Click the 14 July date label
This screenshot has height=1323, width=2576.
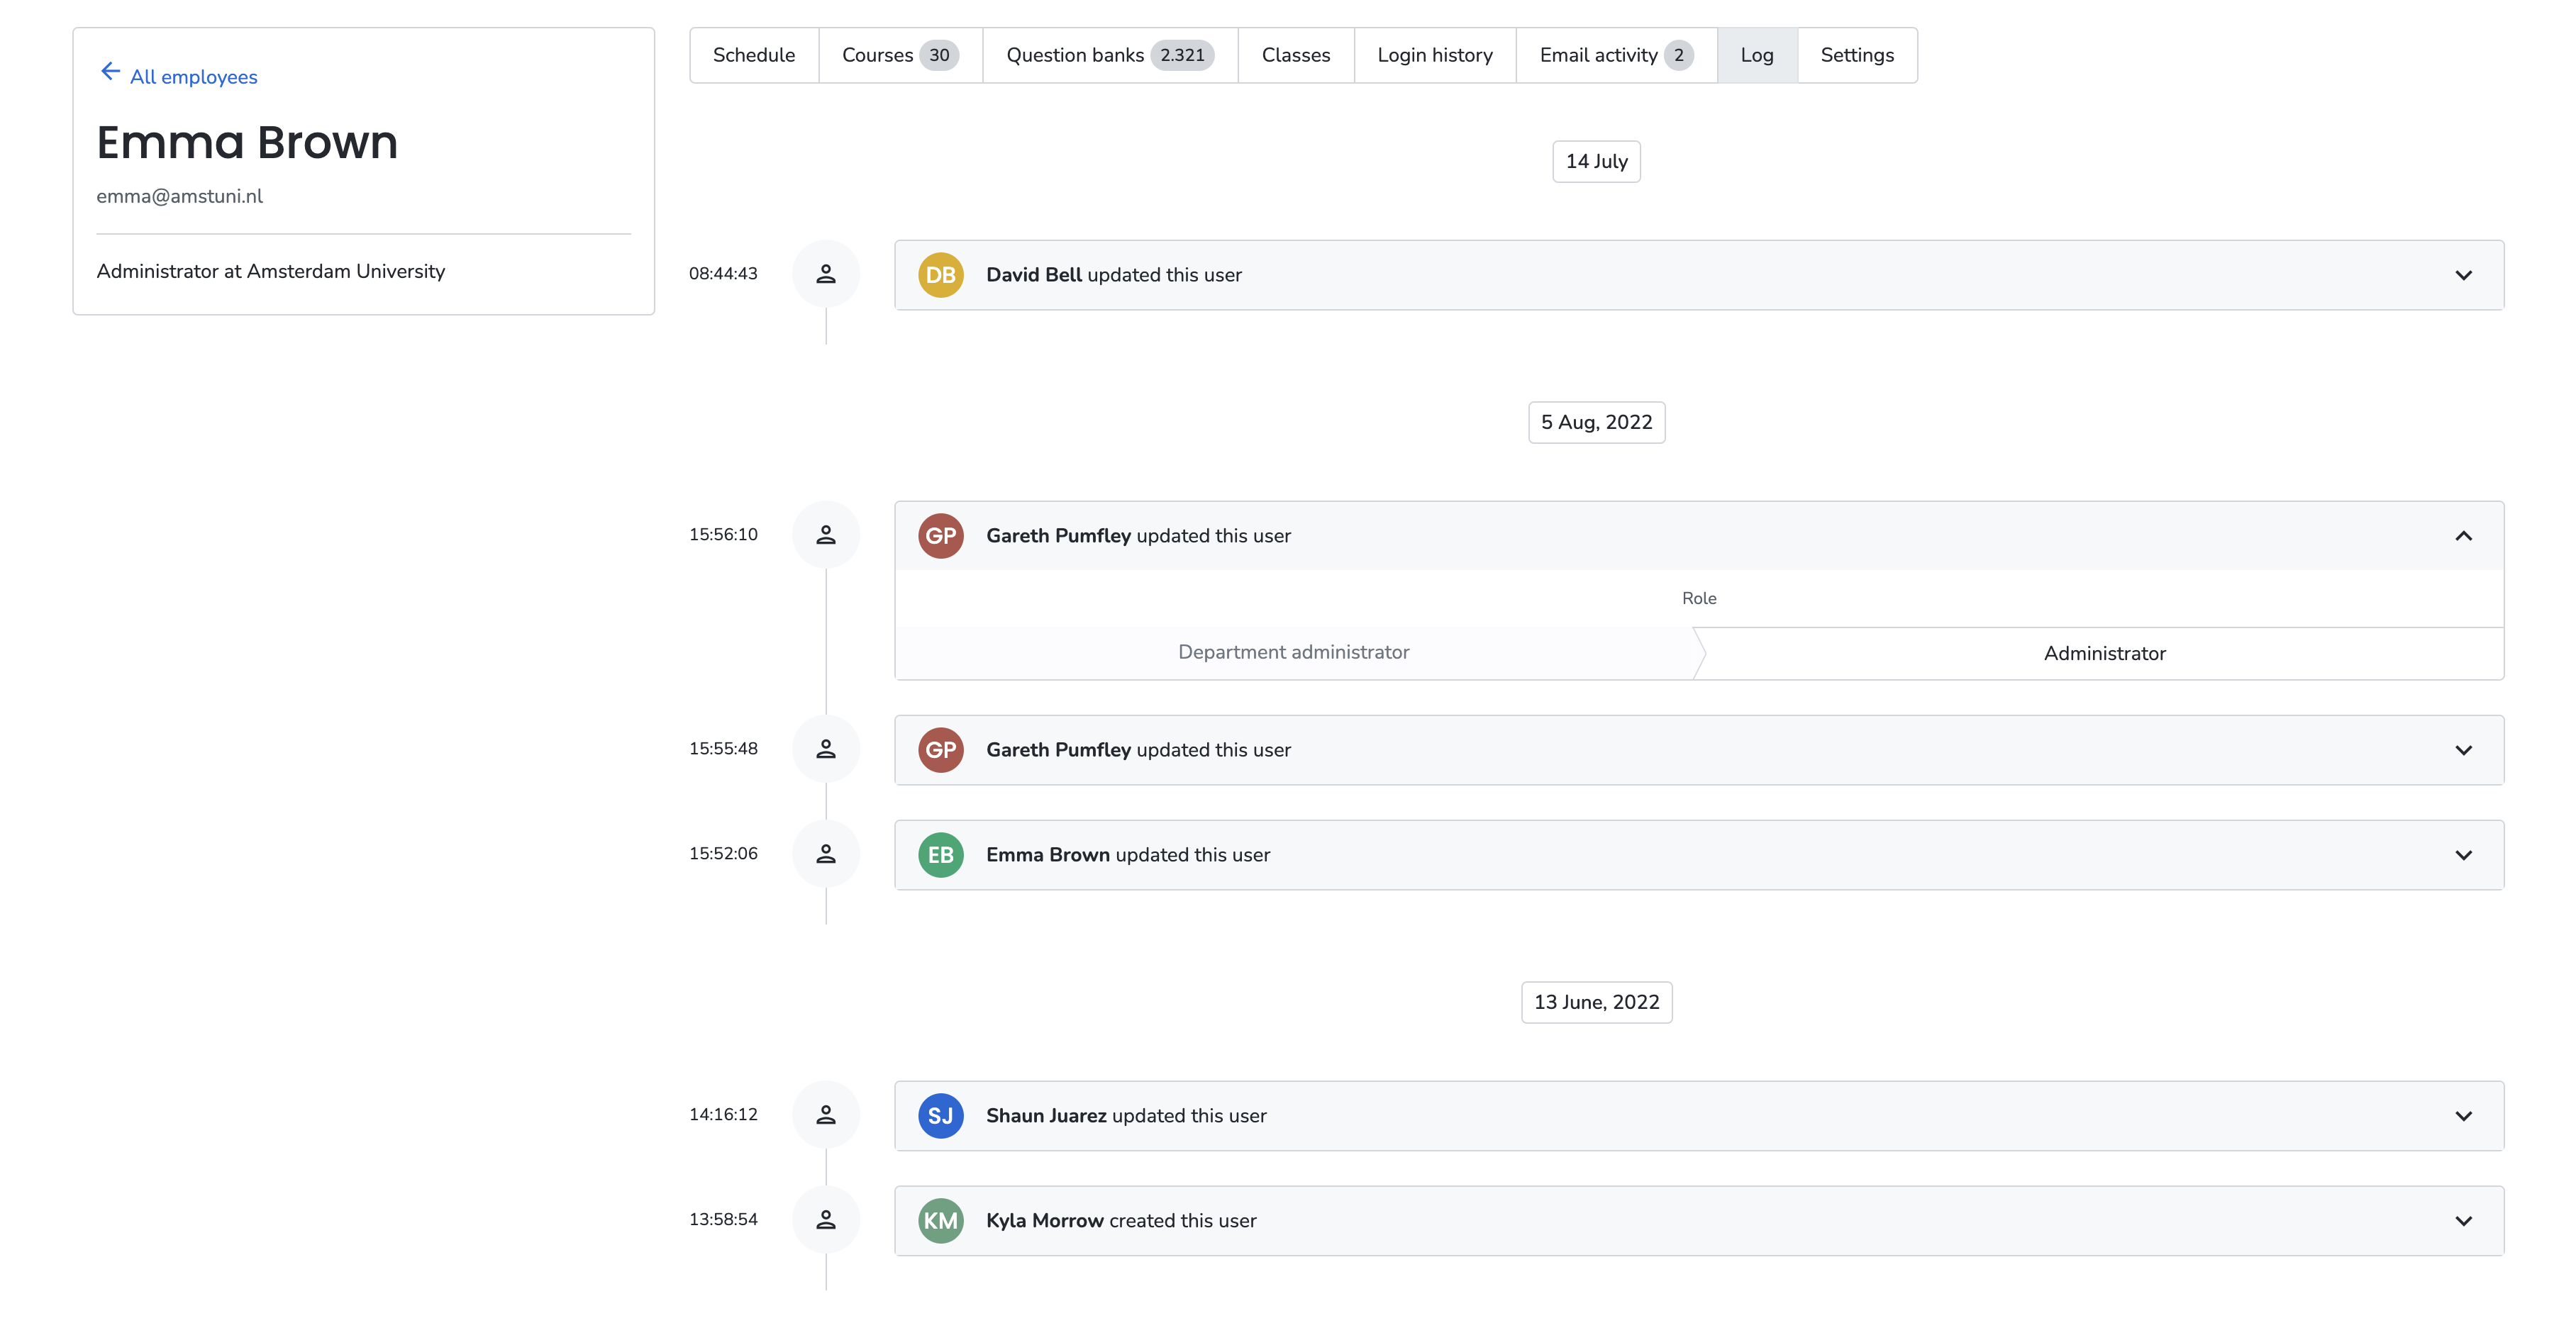[1596, 161]
